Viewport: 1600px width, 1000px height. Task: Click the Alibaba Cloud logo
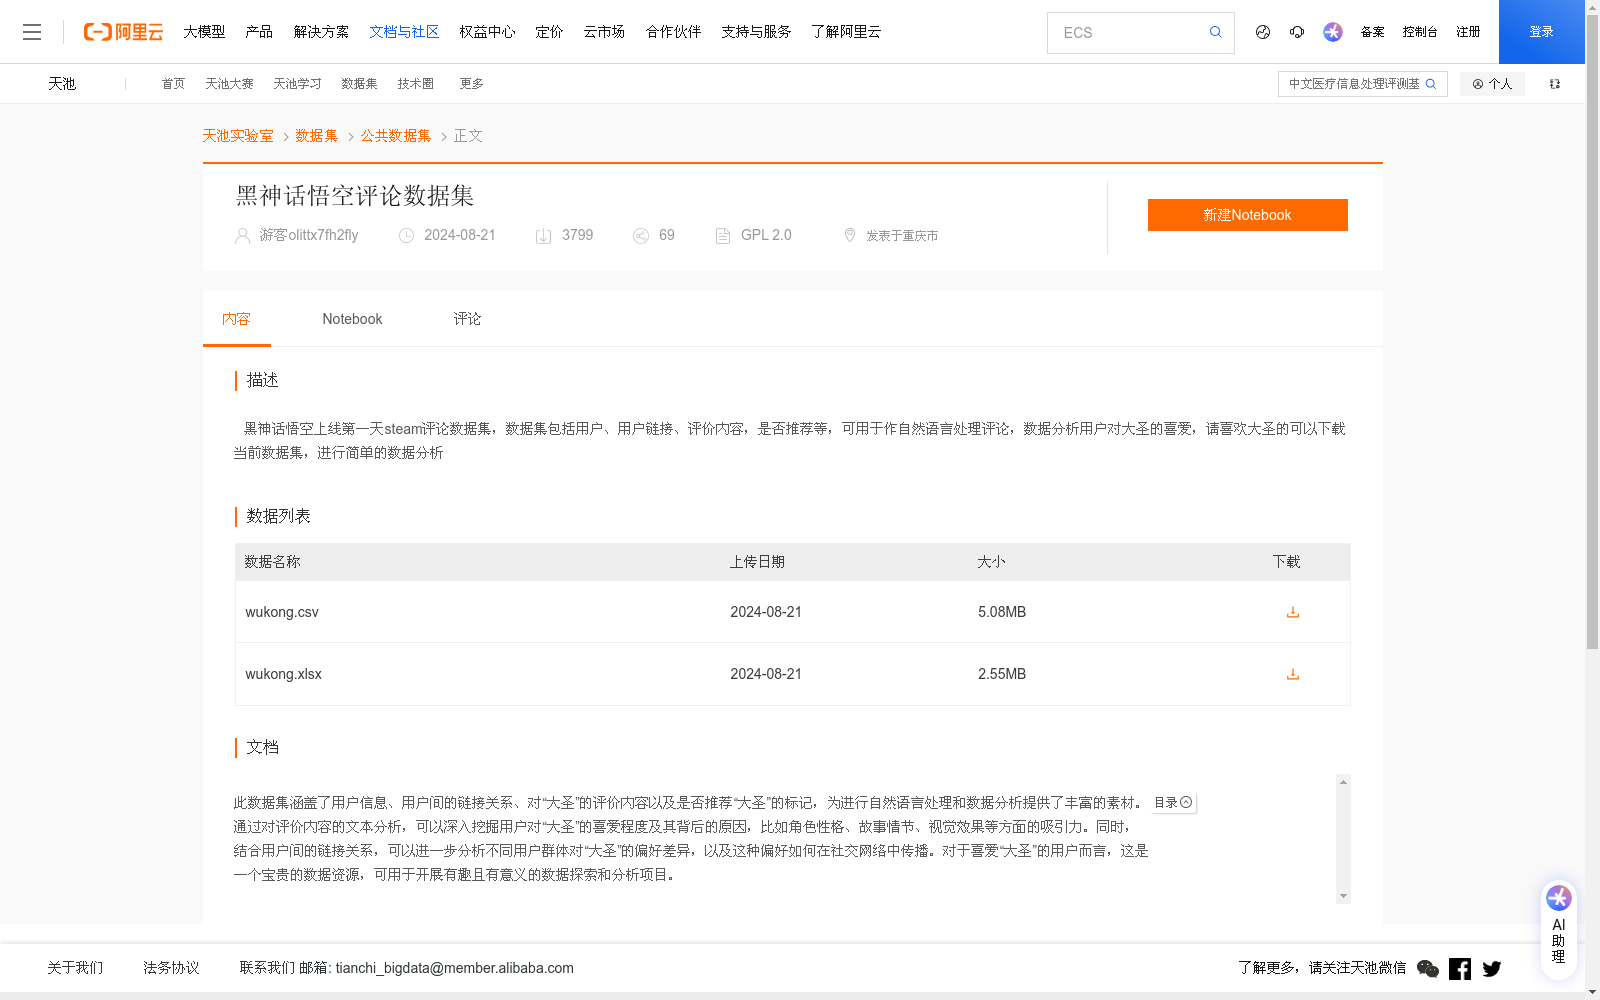coord(123,32)
